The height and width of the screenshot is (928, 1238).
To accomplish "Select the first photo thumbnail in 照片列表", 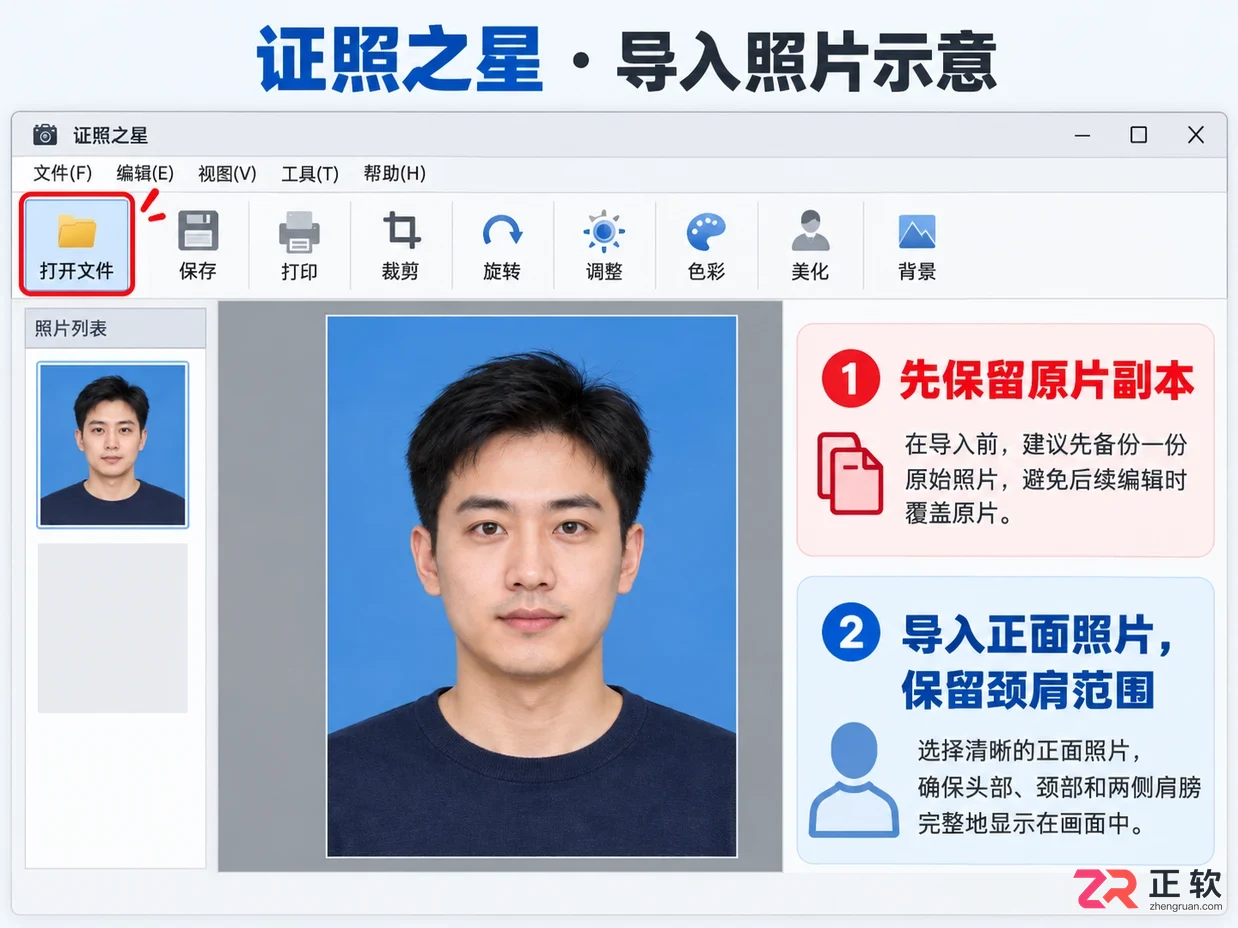I will tap(113, 445).
